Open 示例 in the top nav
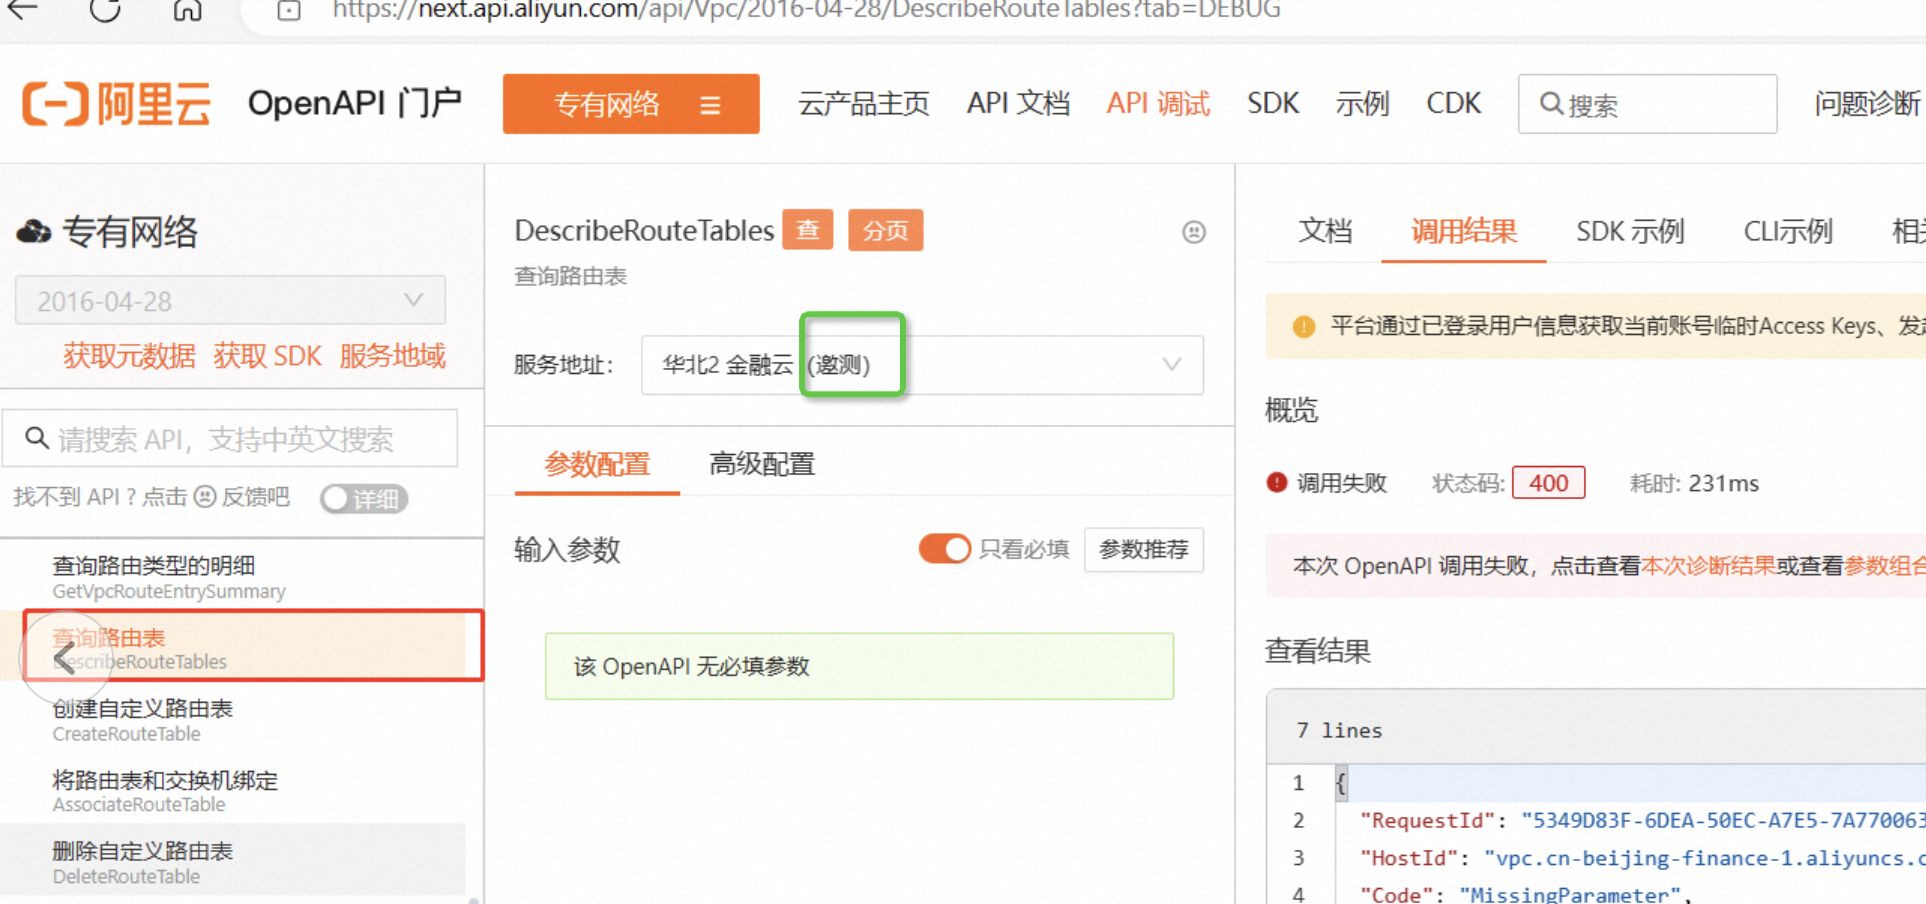1926x904 pixels. coord(1362,104)
